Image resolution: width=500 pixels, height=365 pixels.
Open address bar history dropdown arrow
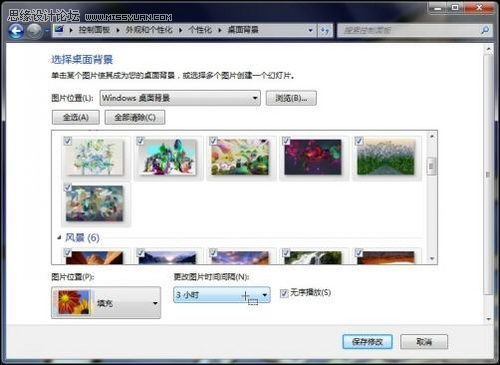[310, 30]
